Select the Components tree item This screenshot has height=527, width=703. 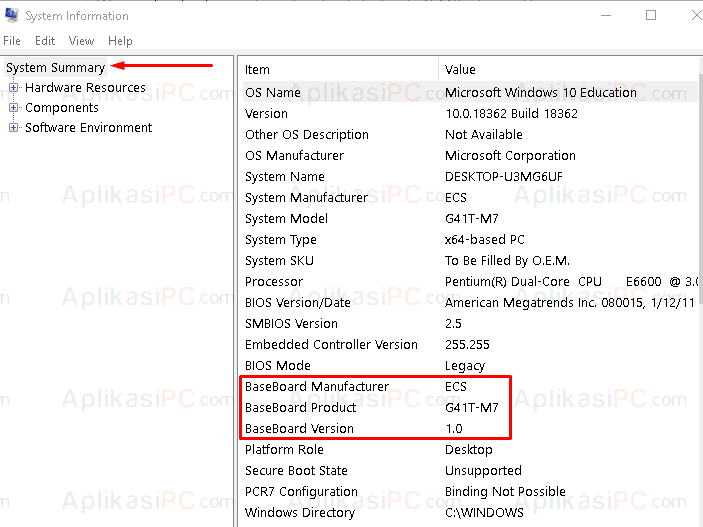(62, 108)
